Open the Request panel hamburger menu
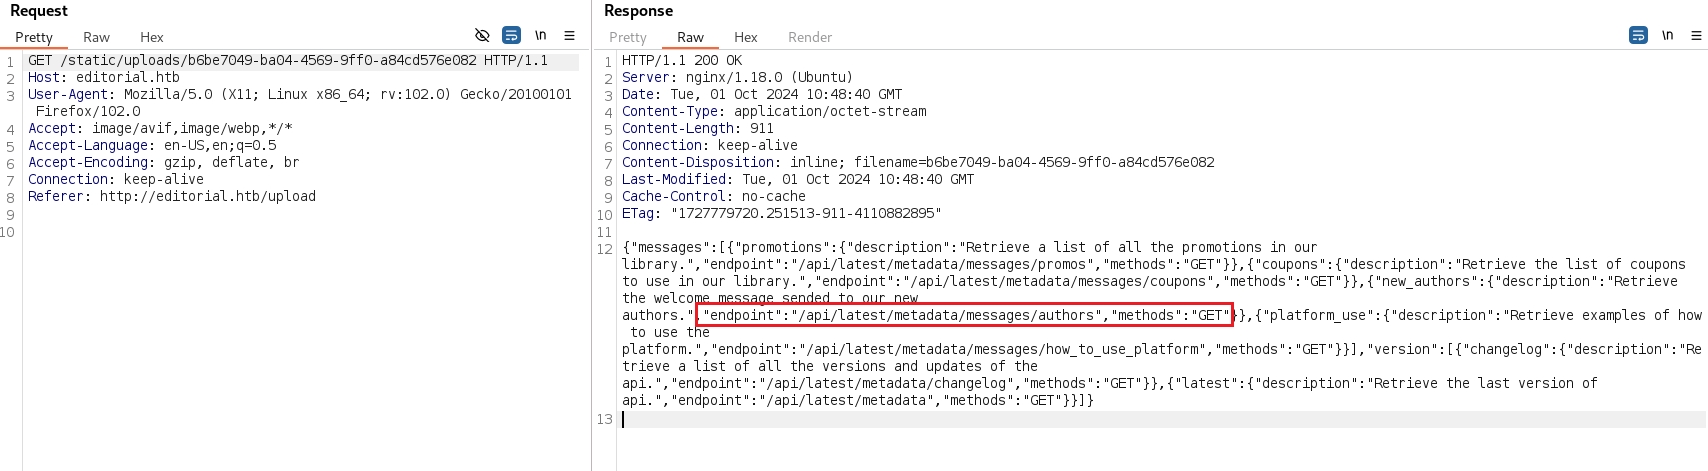1708x471 pixels. [x=569, y=35]
